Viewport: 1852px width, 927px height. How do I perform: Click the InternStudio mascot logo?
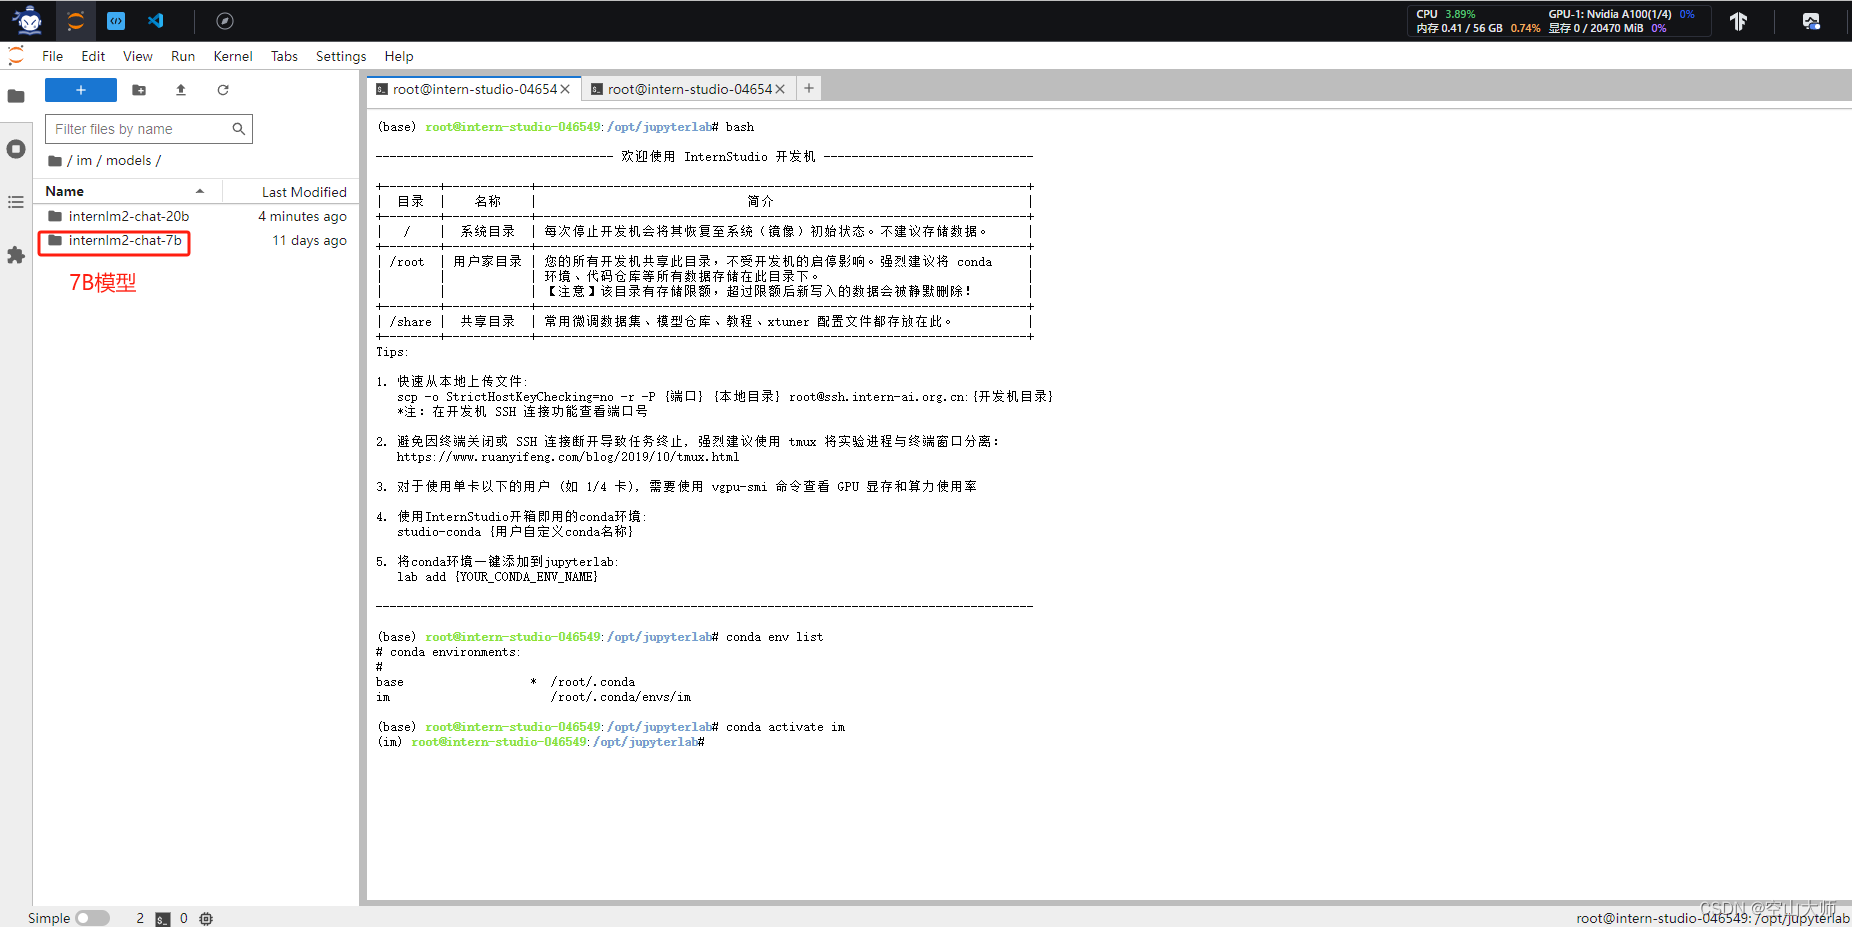[28, 20]
